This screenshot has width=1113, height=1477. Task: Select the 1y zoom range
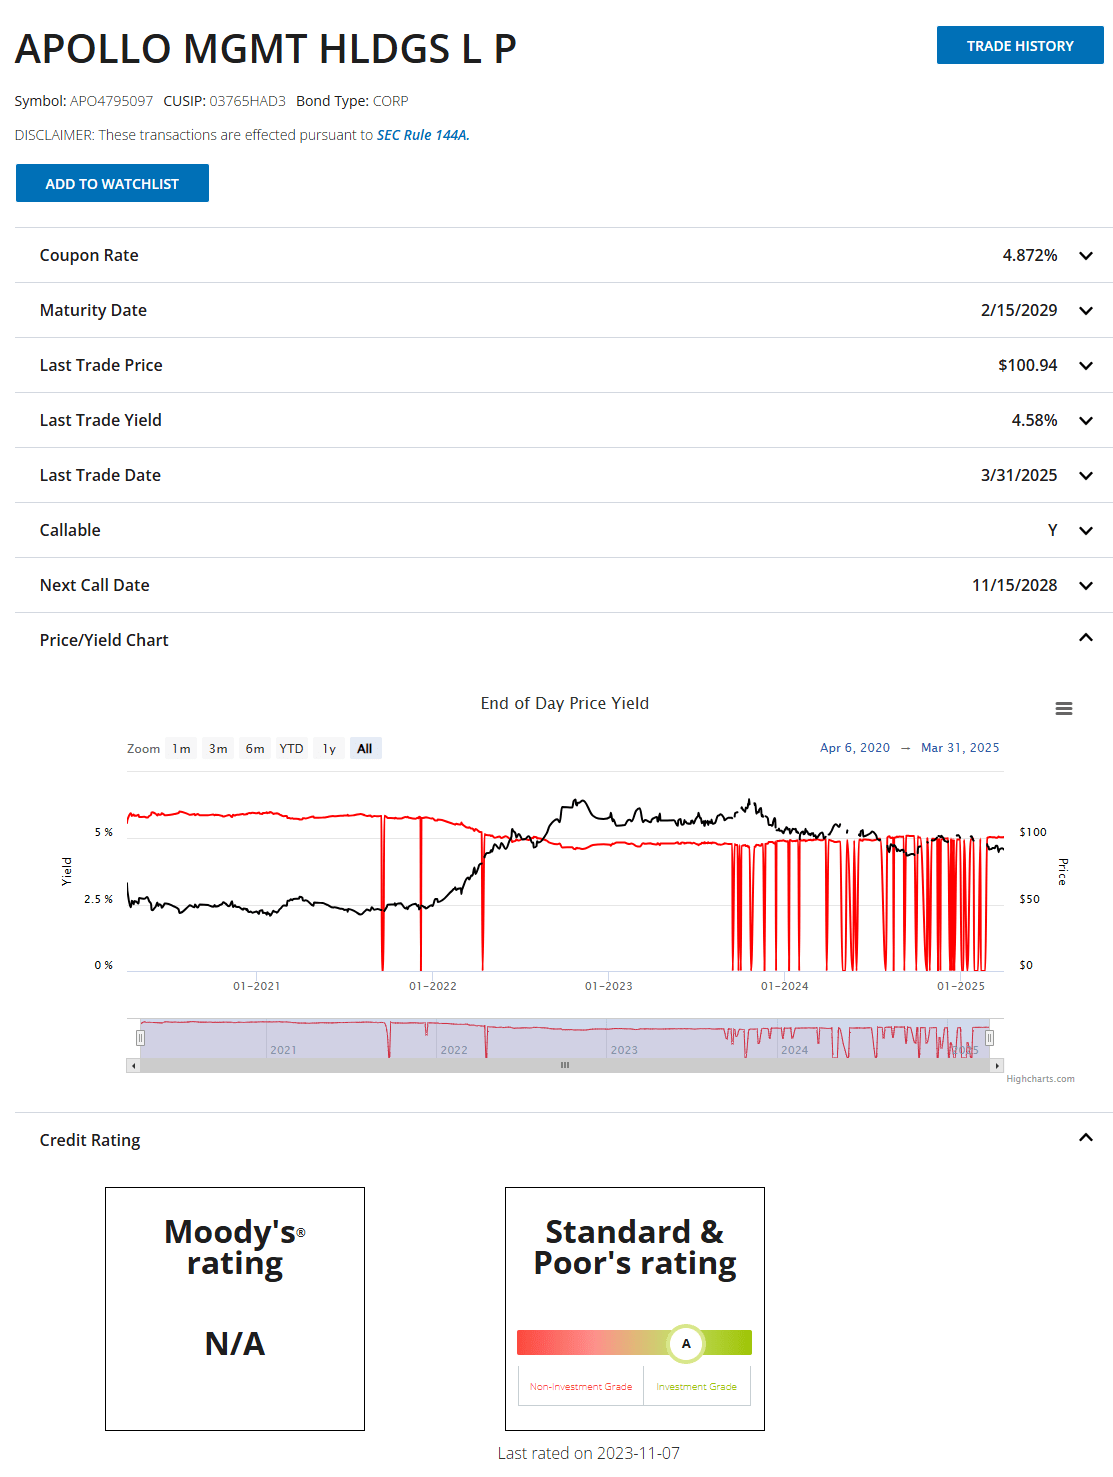pos(328,748)
